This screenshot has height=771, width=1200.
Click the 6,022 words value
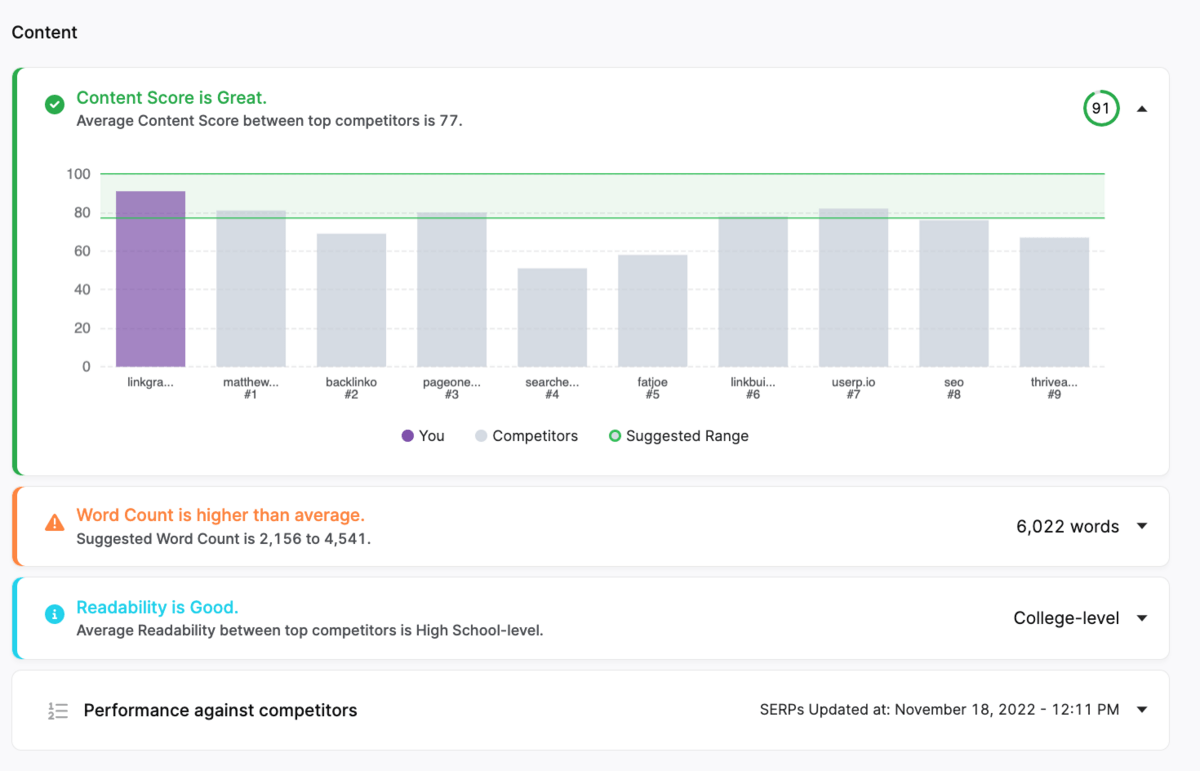point(1067,526)
